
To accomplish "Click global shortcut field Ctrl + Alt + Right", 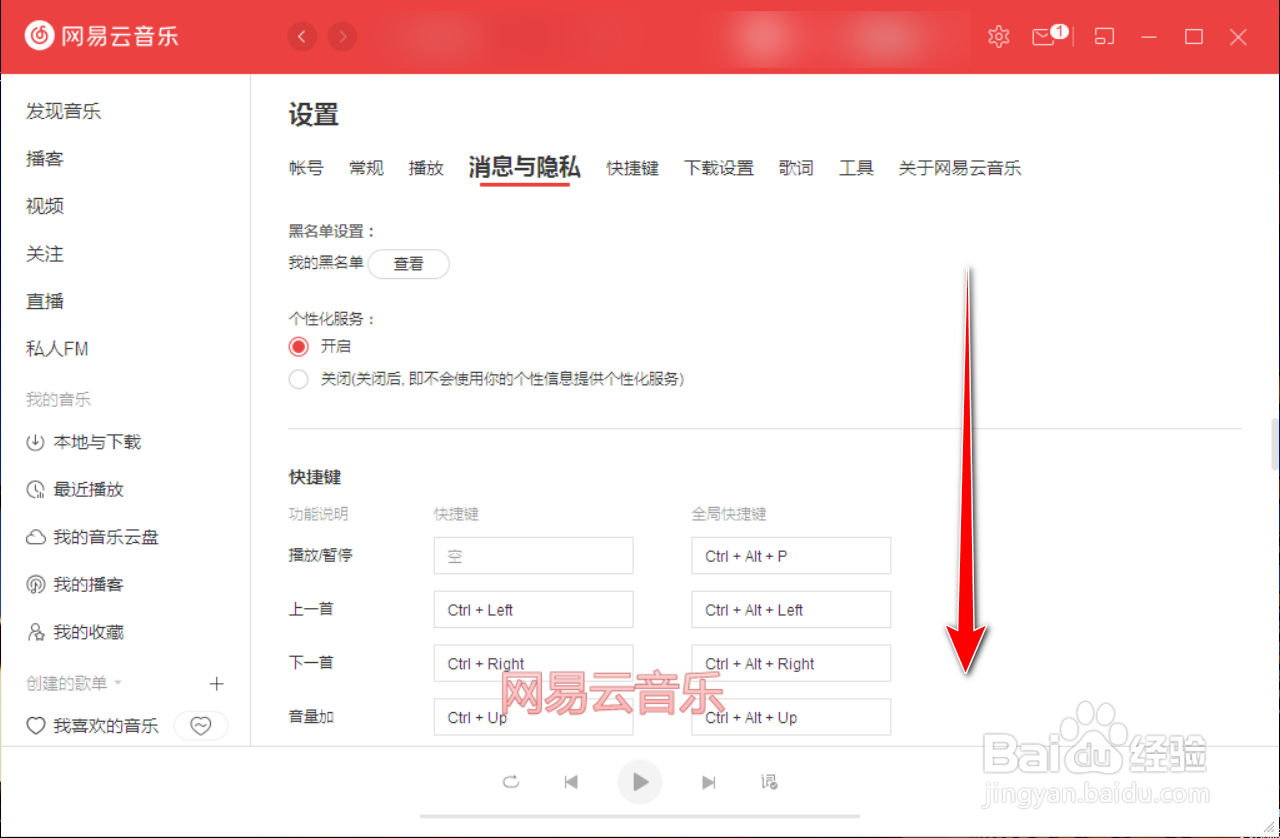I will coord(791,664).
